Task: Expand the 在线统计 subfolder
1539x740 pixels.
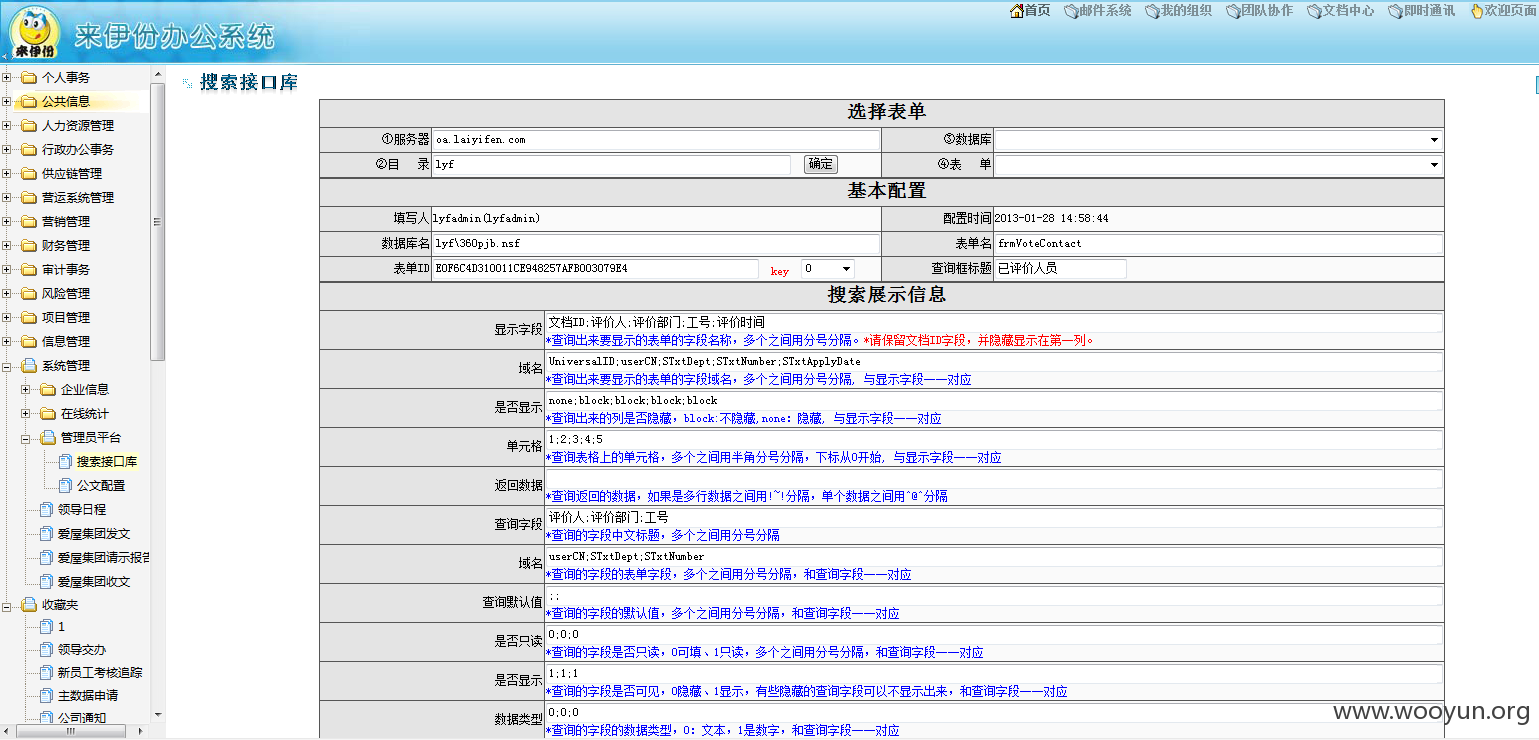Action: (x=26, y=413)
